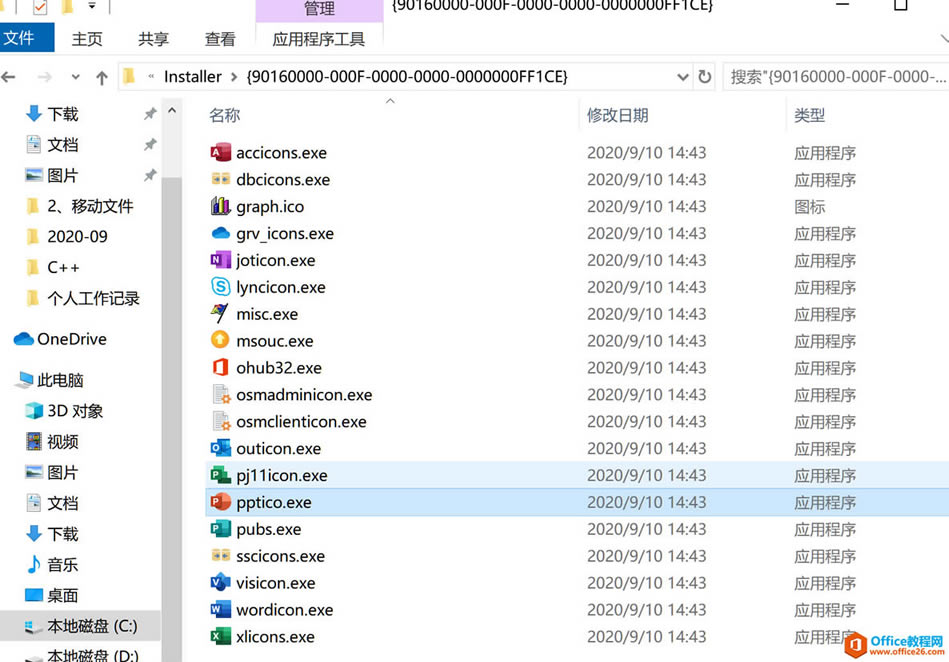Open recent locations dropdown arrow
The image size is (949, 662).
[x=75, y=77]
